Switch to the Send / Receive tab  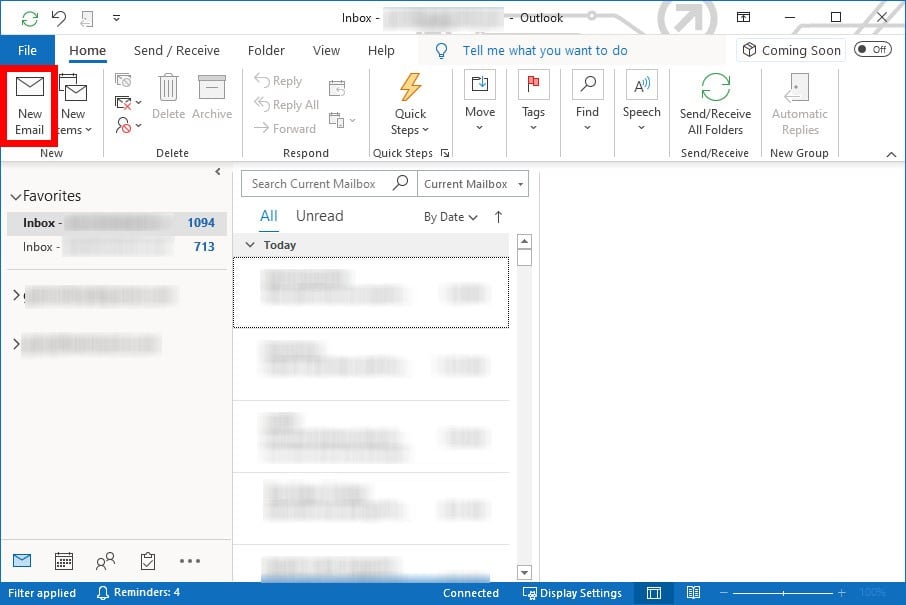pos(176,51)
